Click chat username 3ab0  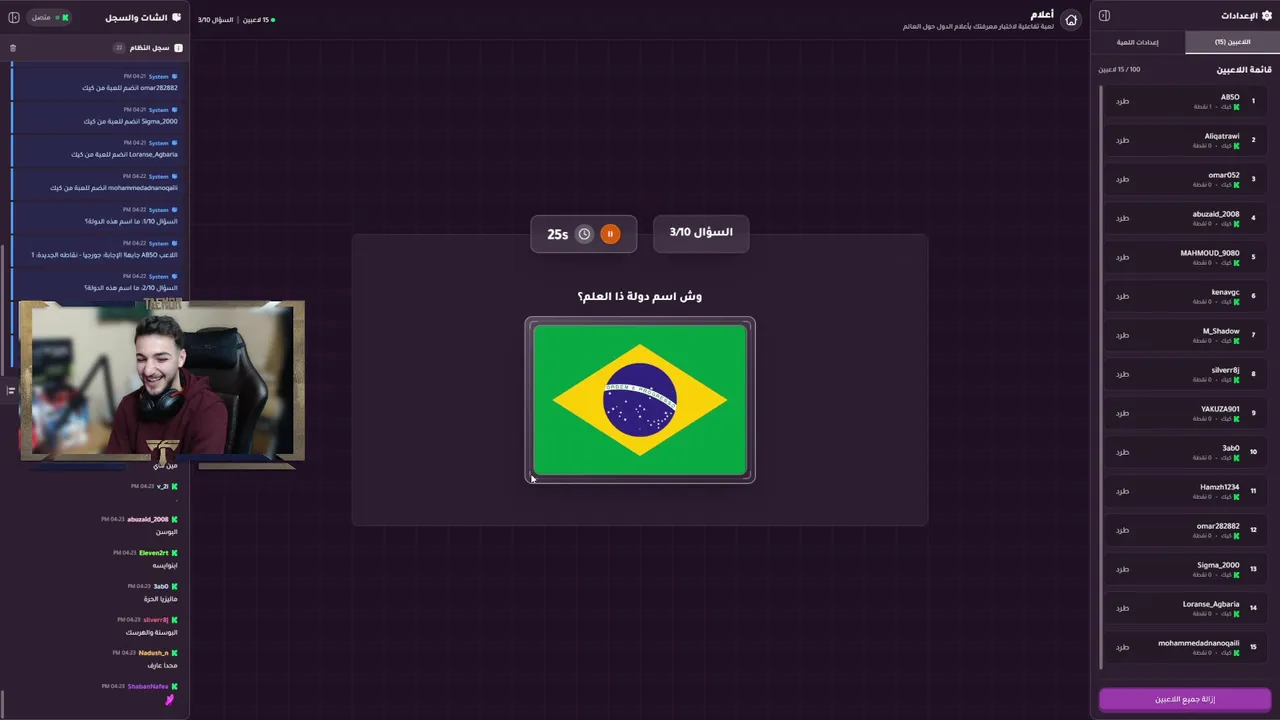click(161, 586)
